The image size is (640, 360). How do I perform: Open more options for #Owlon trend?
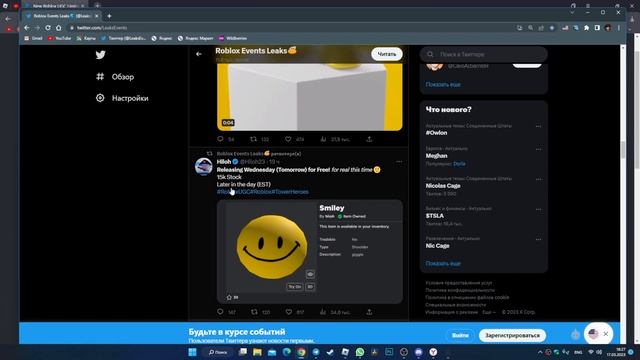pos(538,127)
